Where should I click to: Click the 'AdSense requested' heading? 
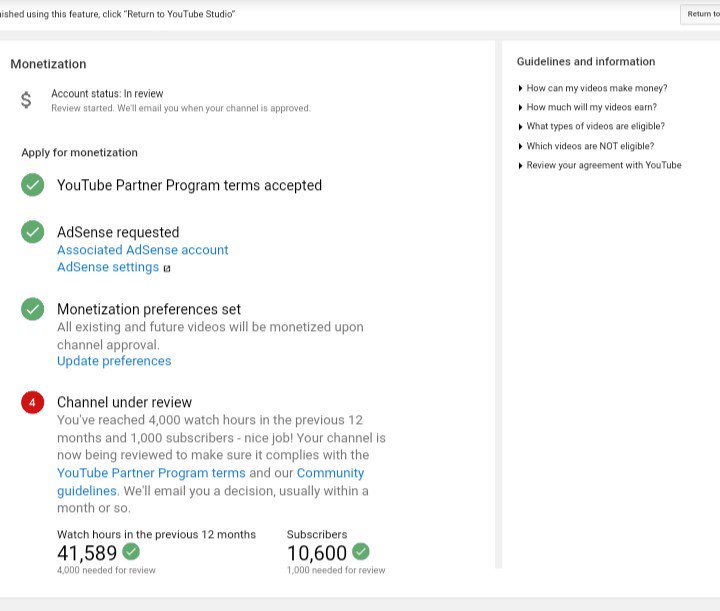pyautogui.click(x=118, y=232)
